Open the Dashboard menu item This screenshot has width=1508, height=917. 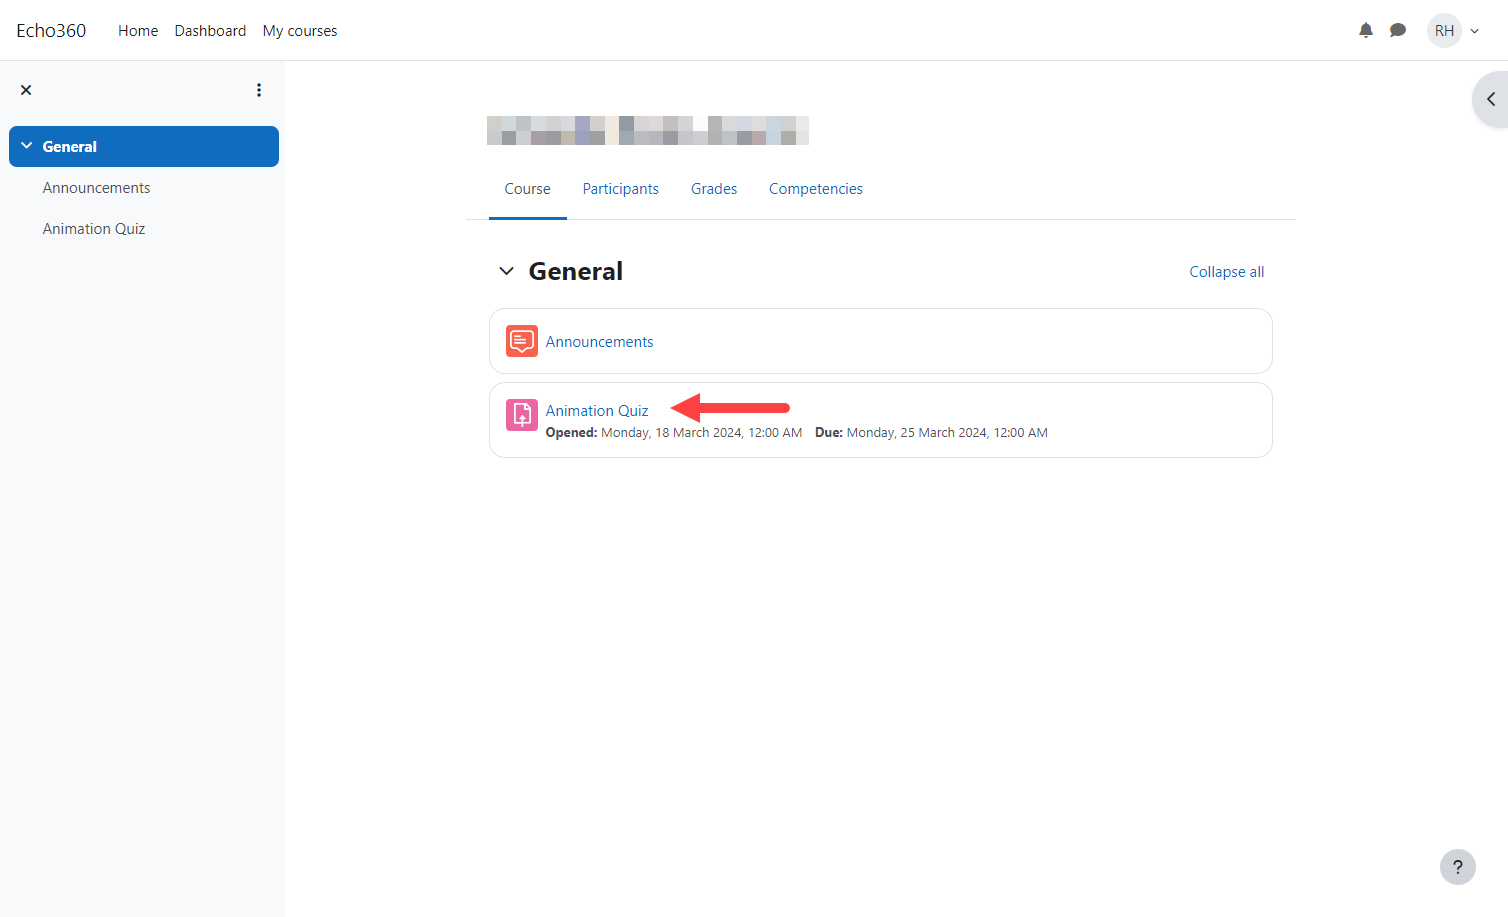pyautogui.click(x=210, y=31)
